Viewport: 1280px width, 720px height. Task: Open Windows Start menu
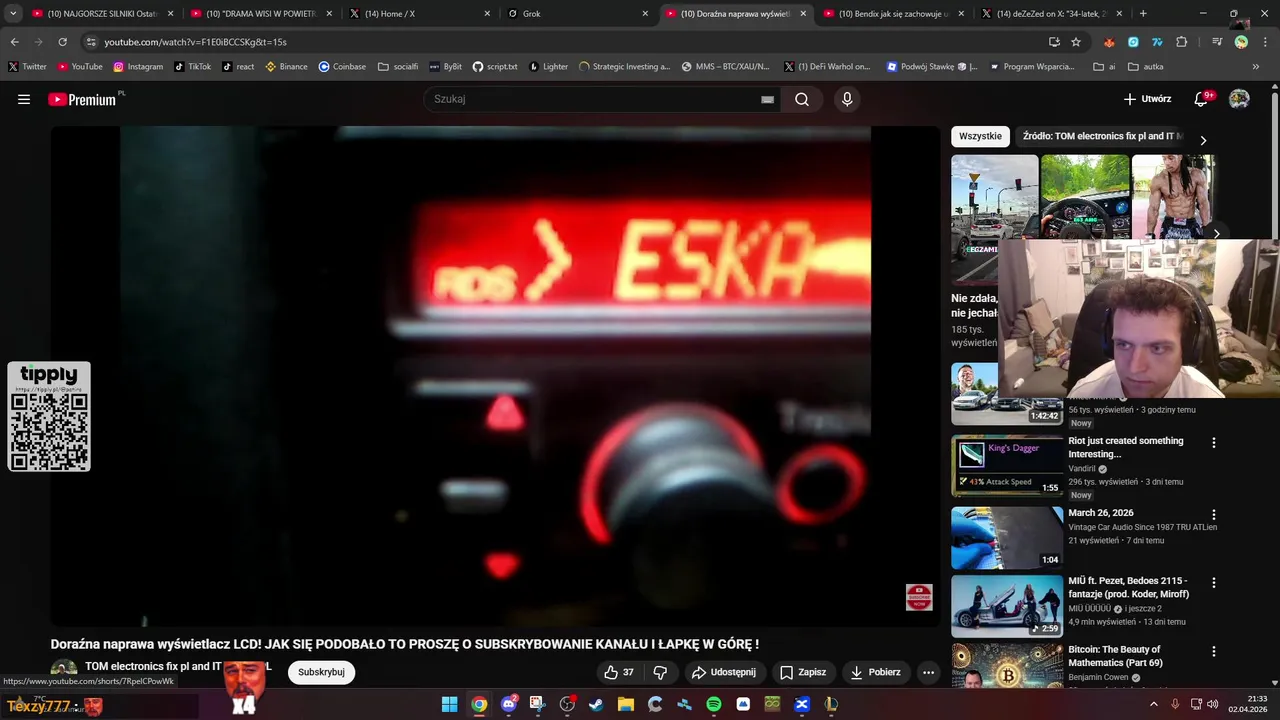coord(450,705)
